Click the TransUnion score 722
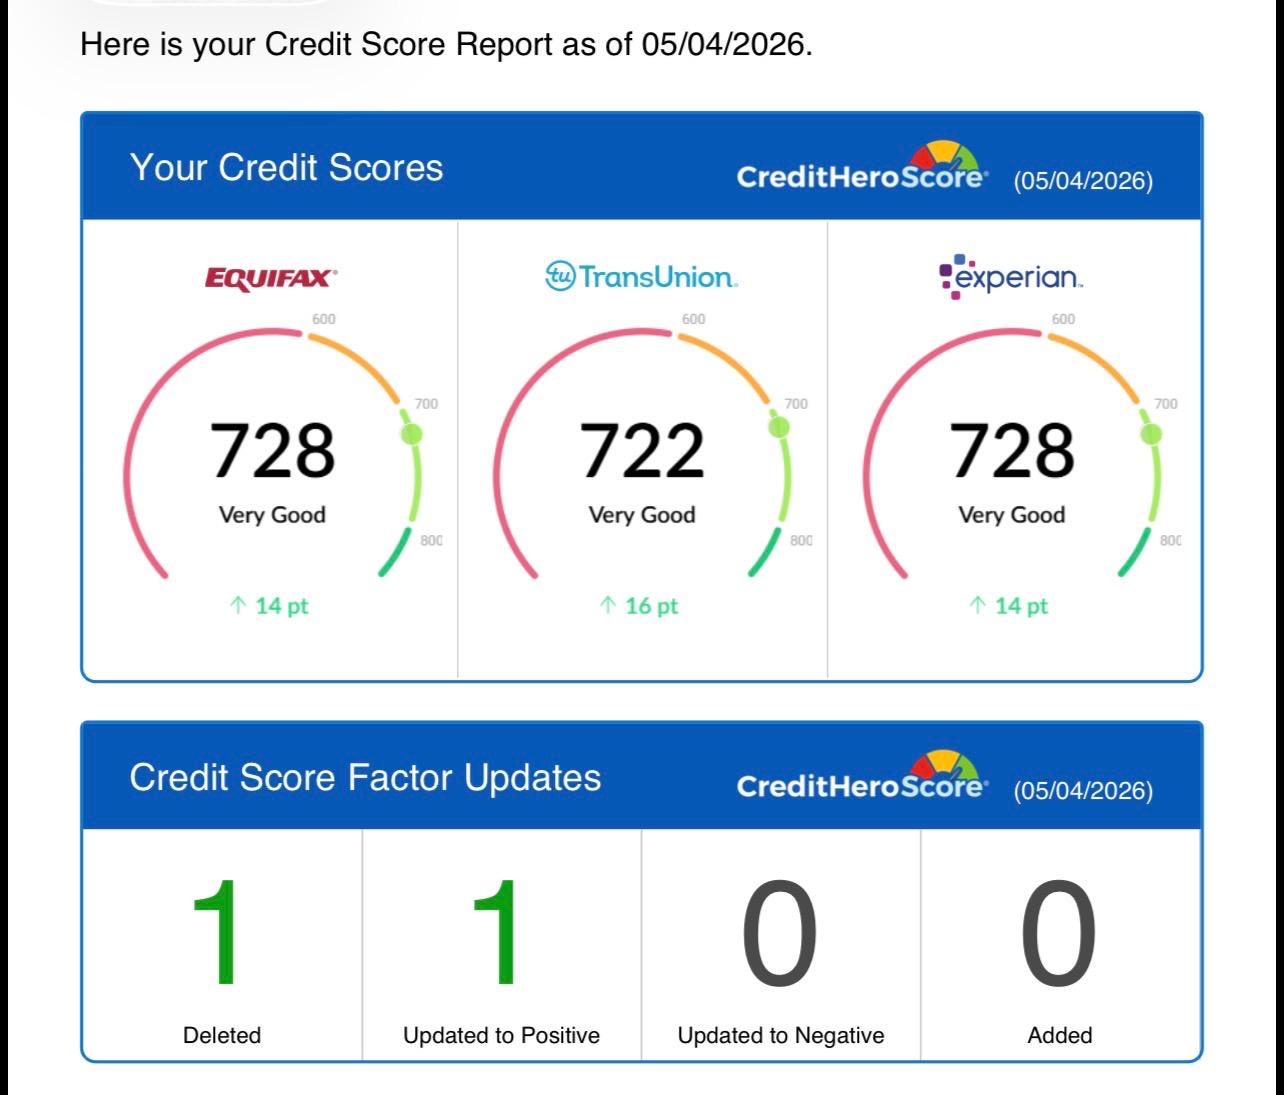1284x1095 pixels. click(642, 451)
